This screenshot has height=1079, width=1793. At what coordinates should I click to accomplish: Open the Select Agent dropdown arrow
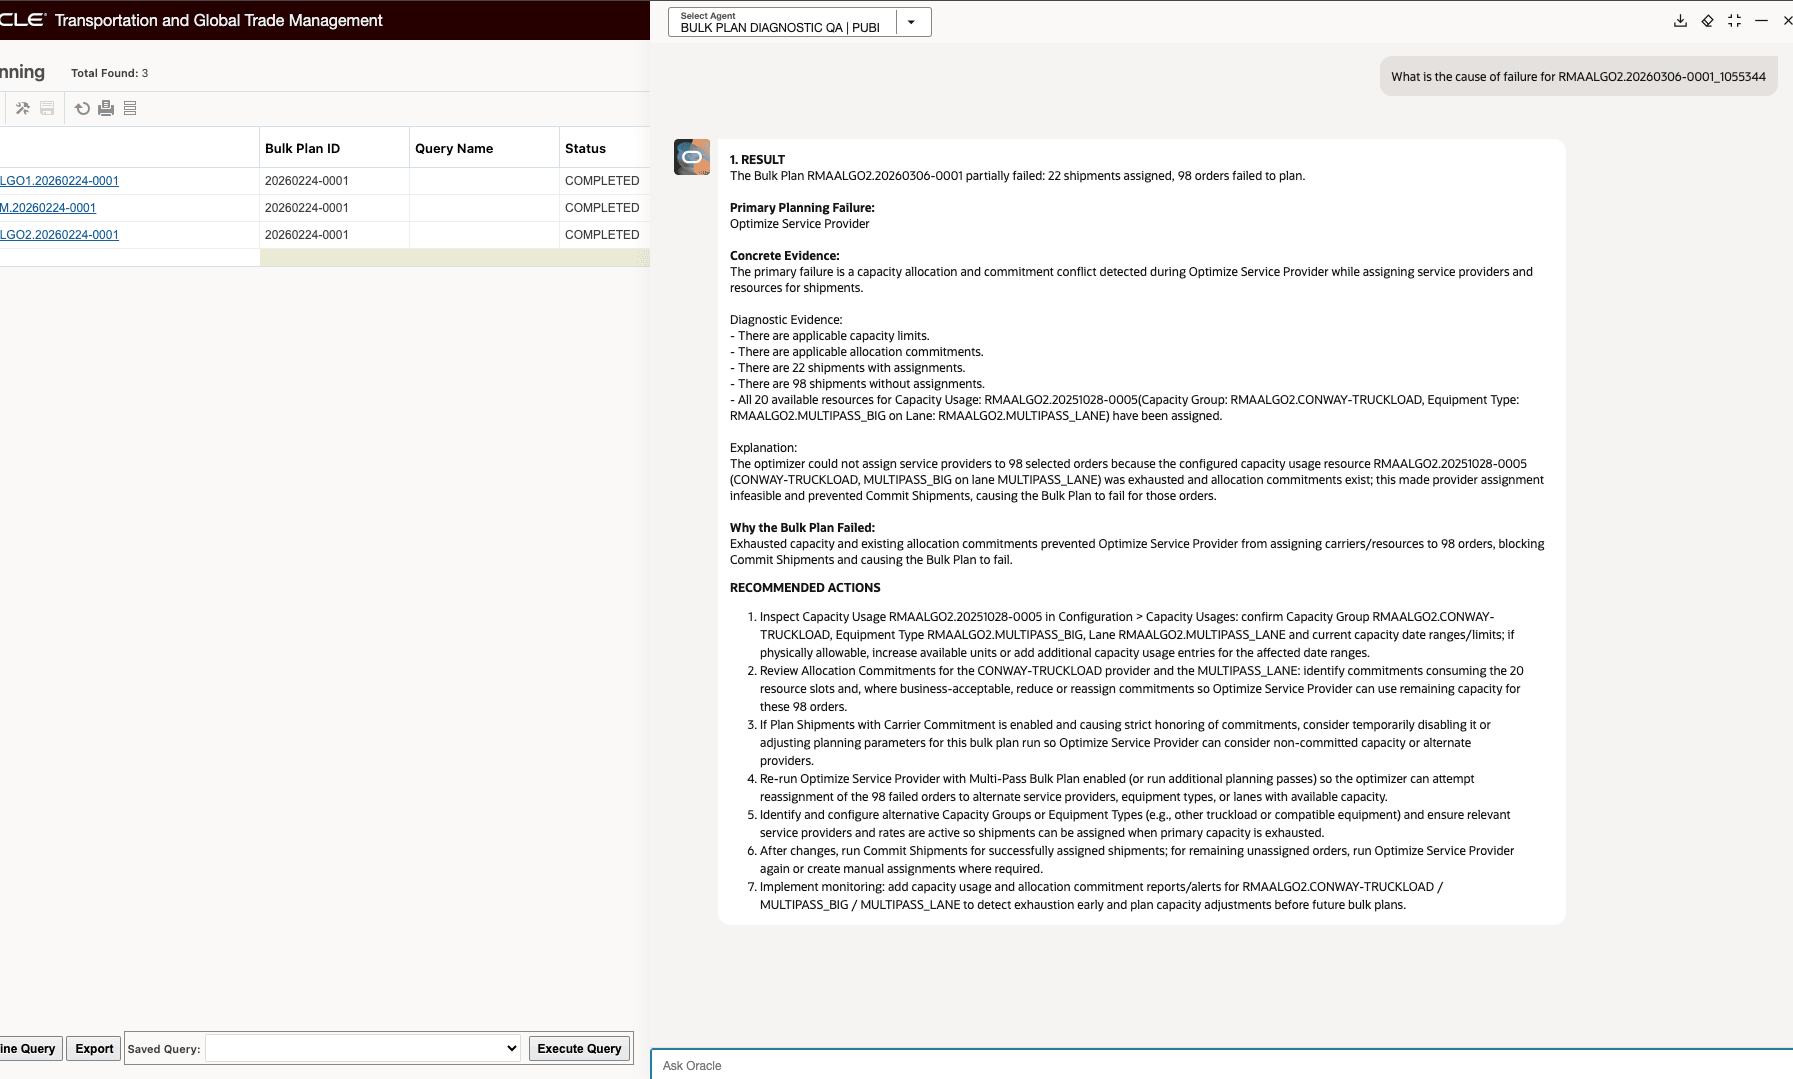911,21
